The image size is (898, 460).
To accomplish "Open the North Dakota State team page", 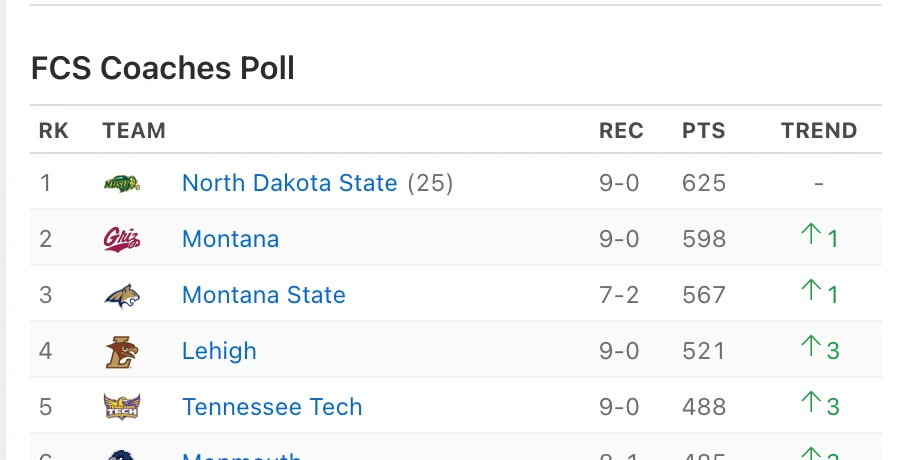I will point(289,183).
